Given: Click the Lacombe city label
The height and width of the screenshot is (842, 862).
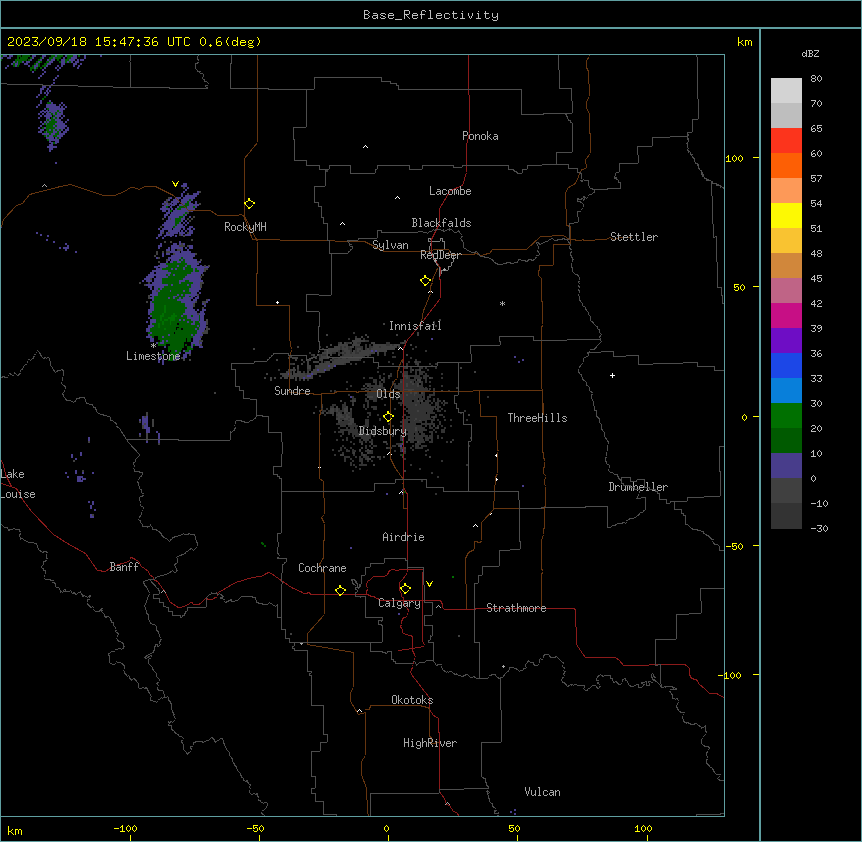Looking at the screenshot, I should point(450,191).
